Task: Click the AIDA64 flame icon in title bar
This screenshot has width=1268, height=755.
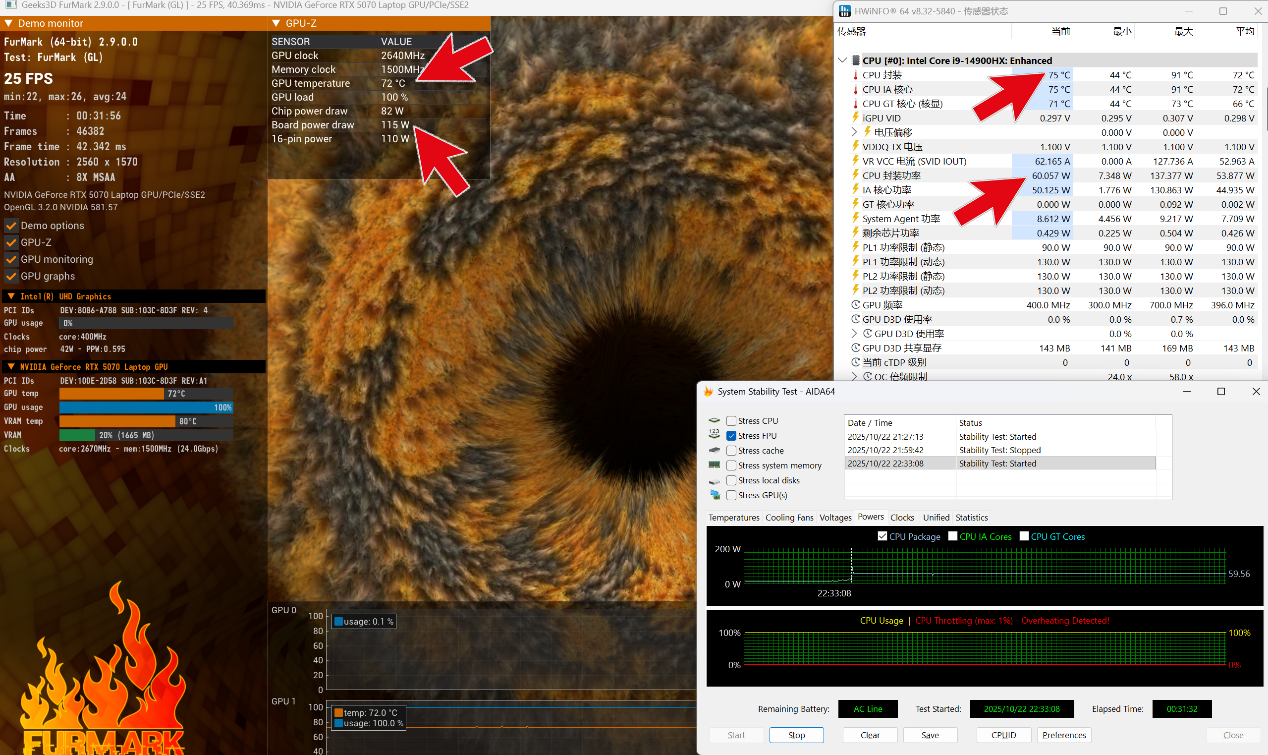Action: pos(708,392)
